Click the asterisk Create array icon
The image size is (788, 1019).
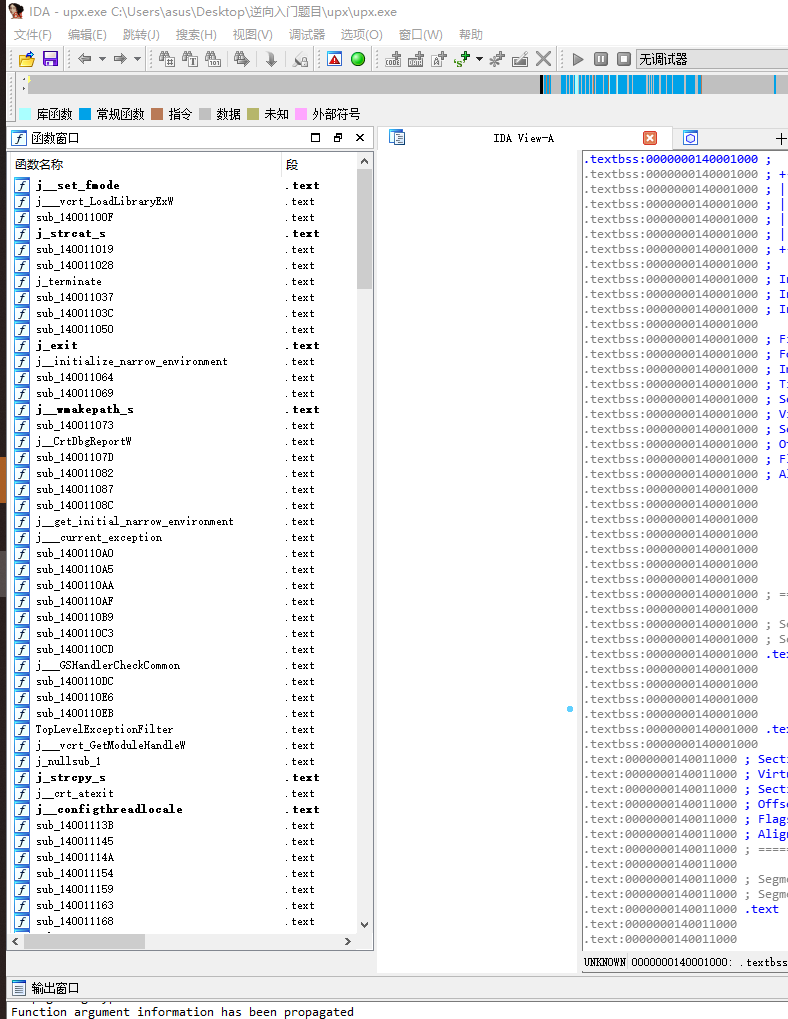click(497, 59)
